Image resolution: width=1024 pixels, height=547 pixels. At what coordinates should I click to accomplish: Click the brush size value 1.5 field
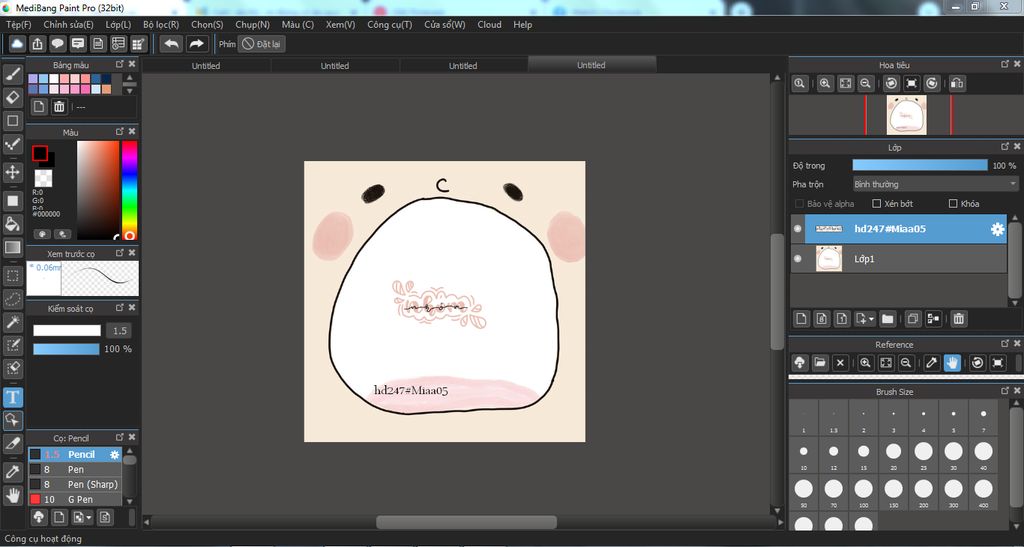(x=119, y=331)
